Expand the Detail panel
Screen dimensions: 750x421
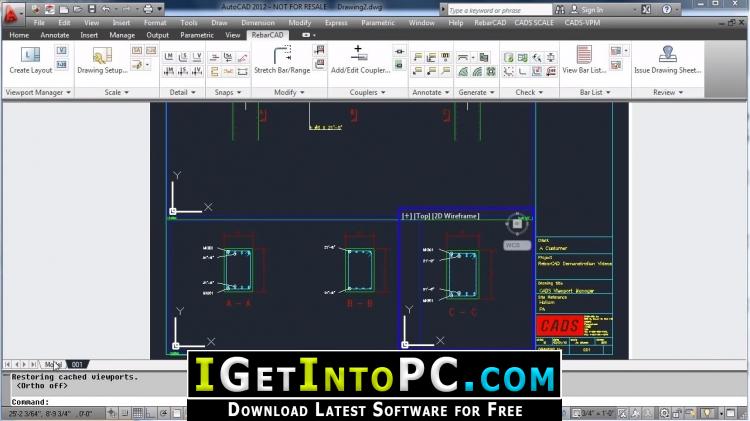pyautogui.click(x=182, y=92)
